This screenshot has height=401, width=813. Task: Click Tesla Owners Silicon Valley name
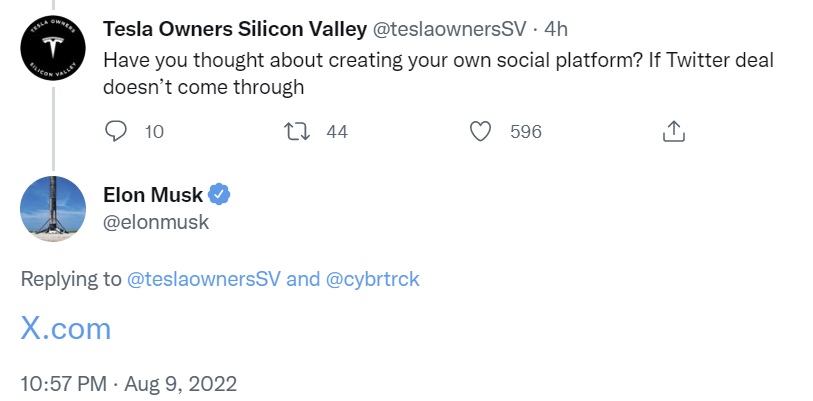(235, 30)
